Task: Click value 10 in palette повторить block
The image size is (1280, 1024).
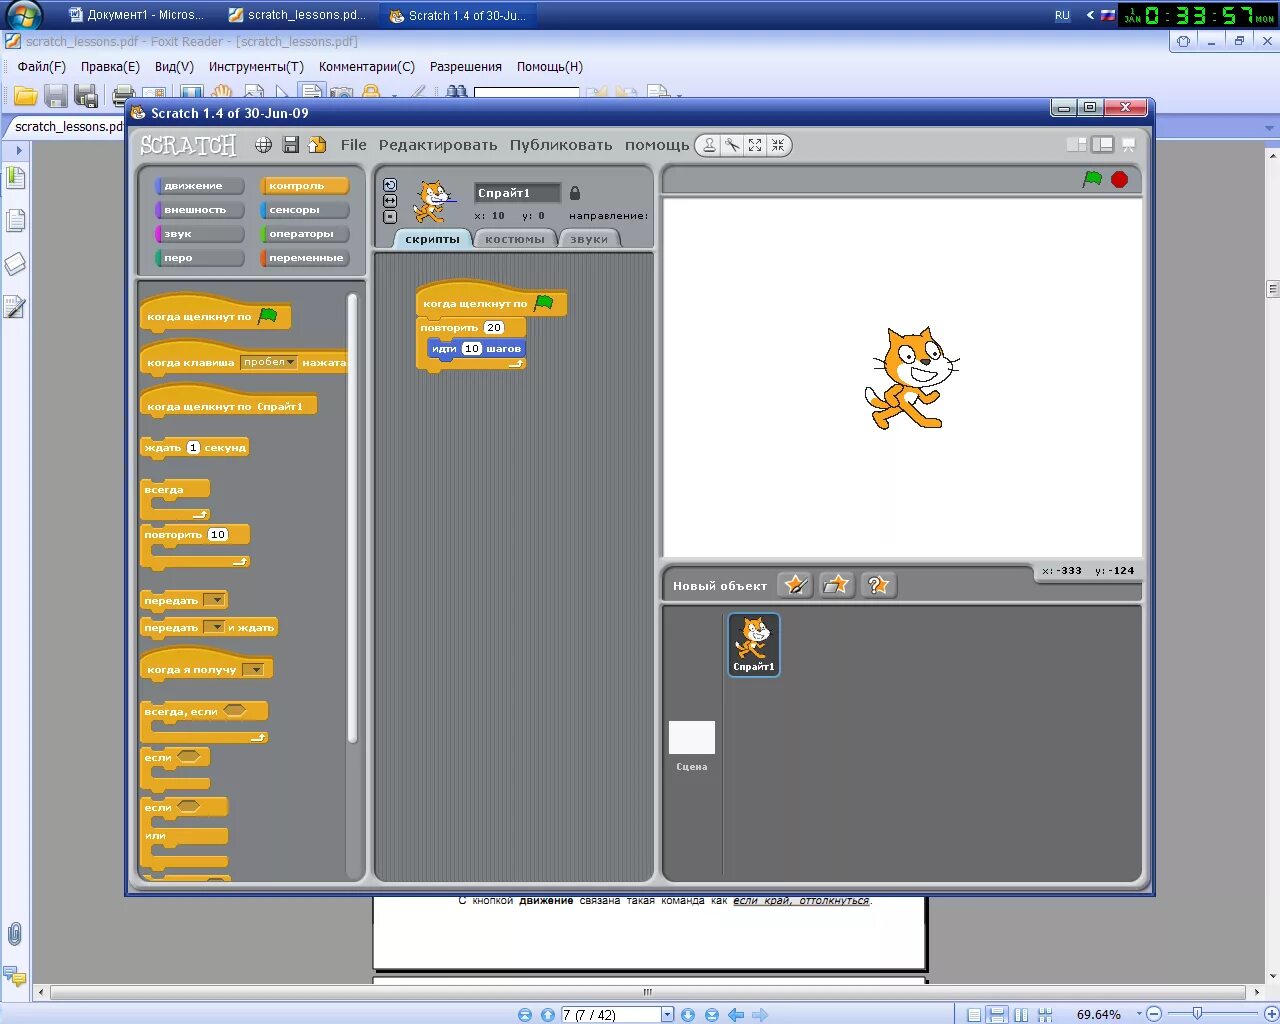Action: [218, 535]
